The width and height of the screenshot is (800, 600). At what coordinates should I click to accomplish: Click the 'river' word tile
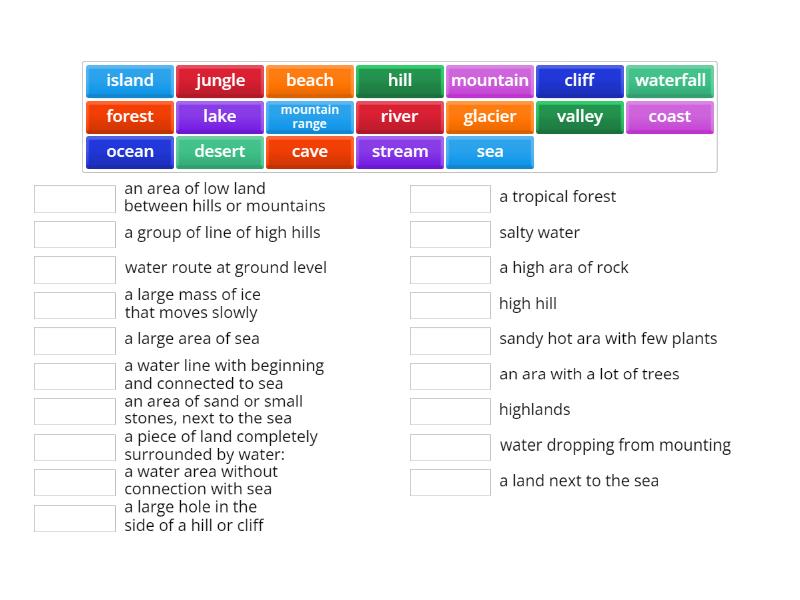tap(399, 117)
